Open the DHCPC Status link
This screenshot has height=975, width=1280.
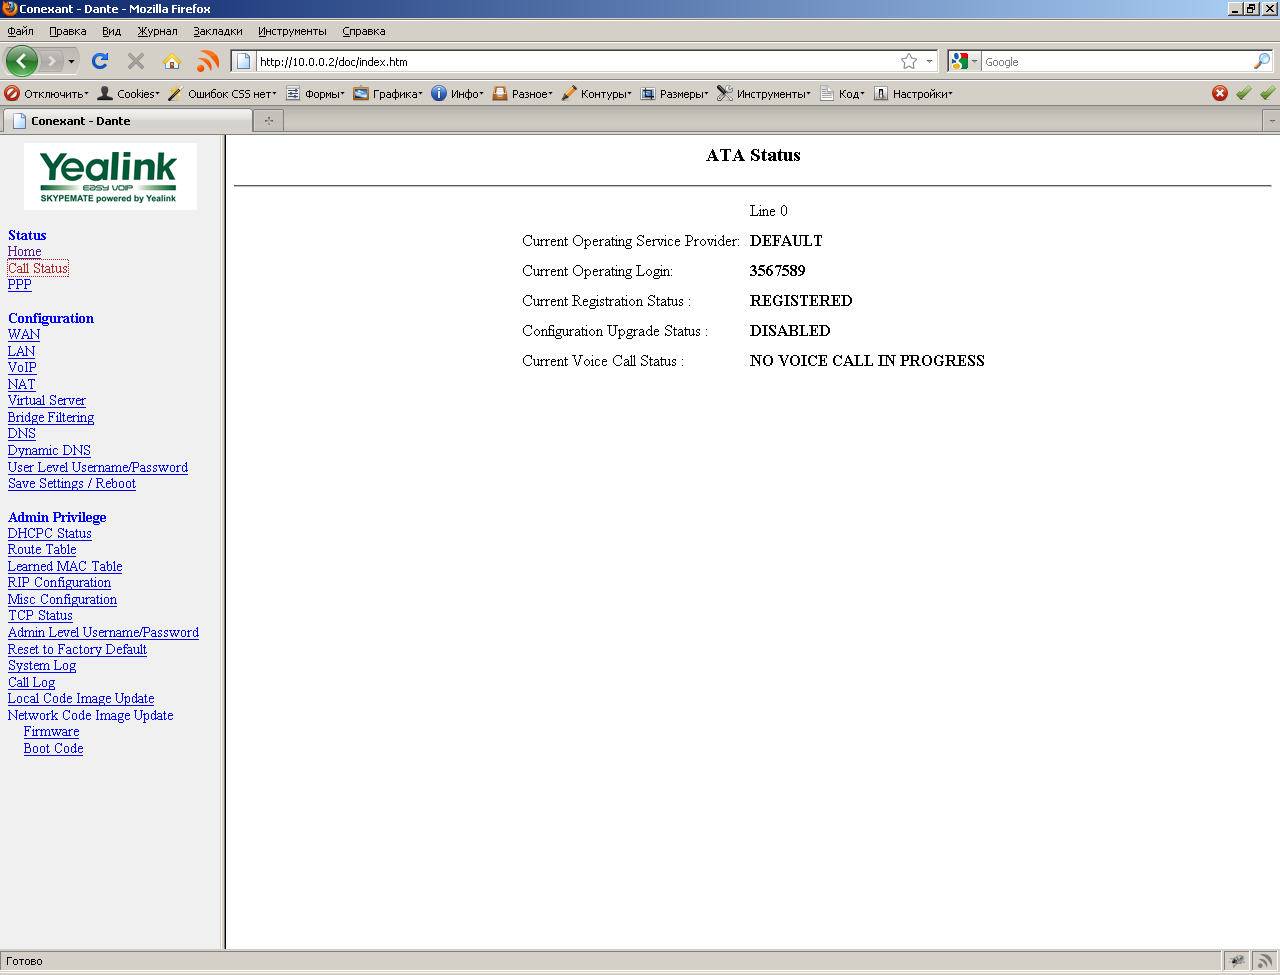coord(50,534)
